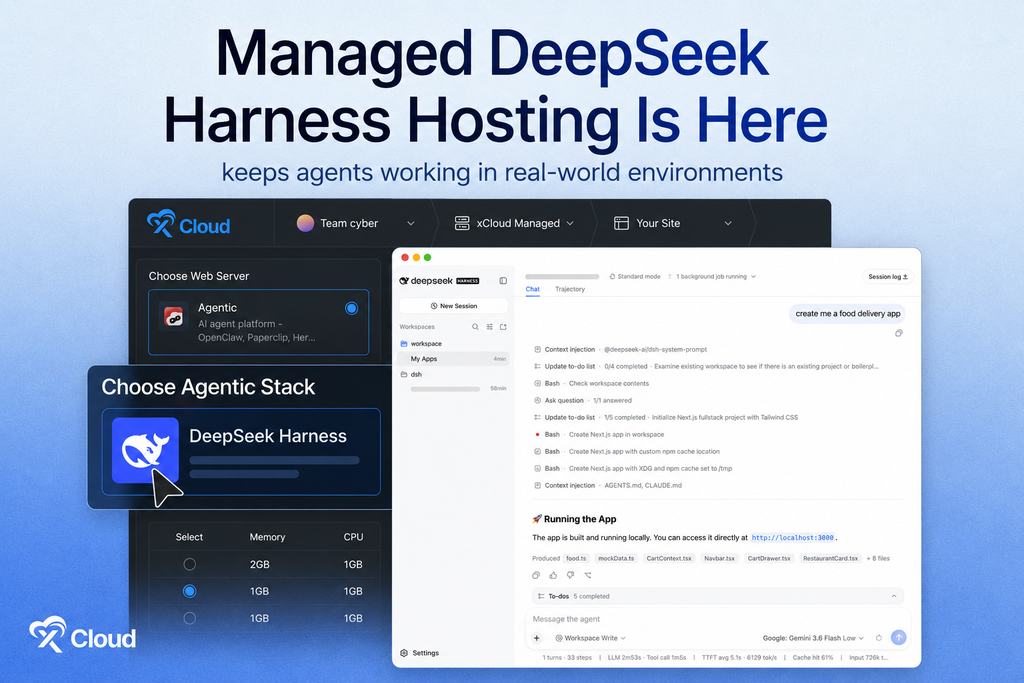
Task: Click the window icon beside Your Site
Action: [621, 223]
